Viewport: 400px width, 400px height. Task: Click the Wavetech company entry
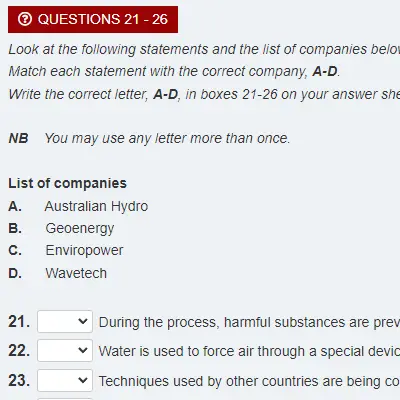76,273
